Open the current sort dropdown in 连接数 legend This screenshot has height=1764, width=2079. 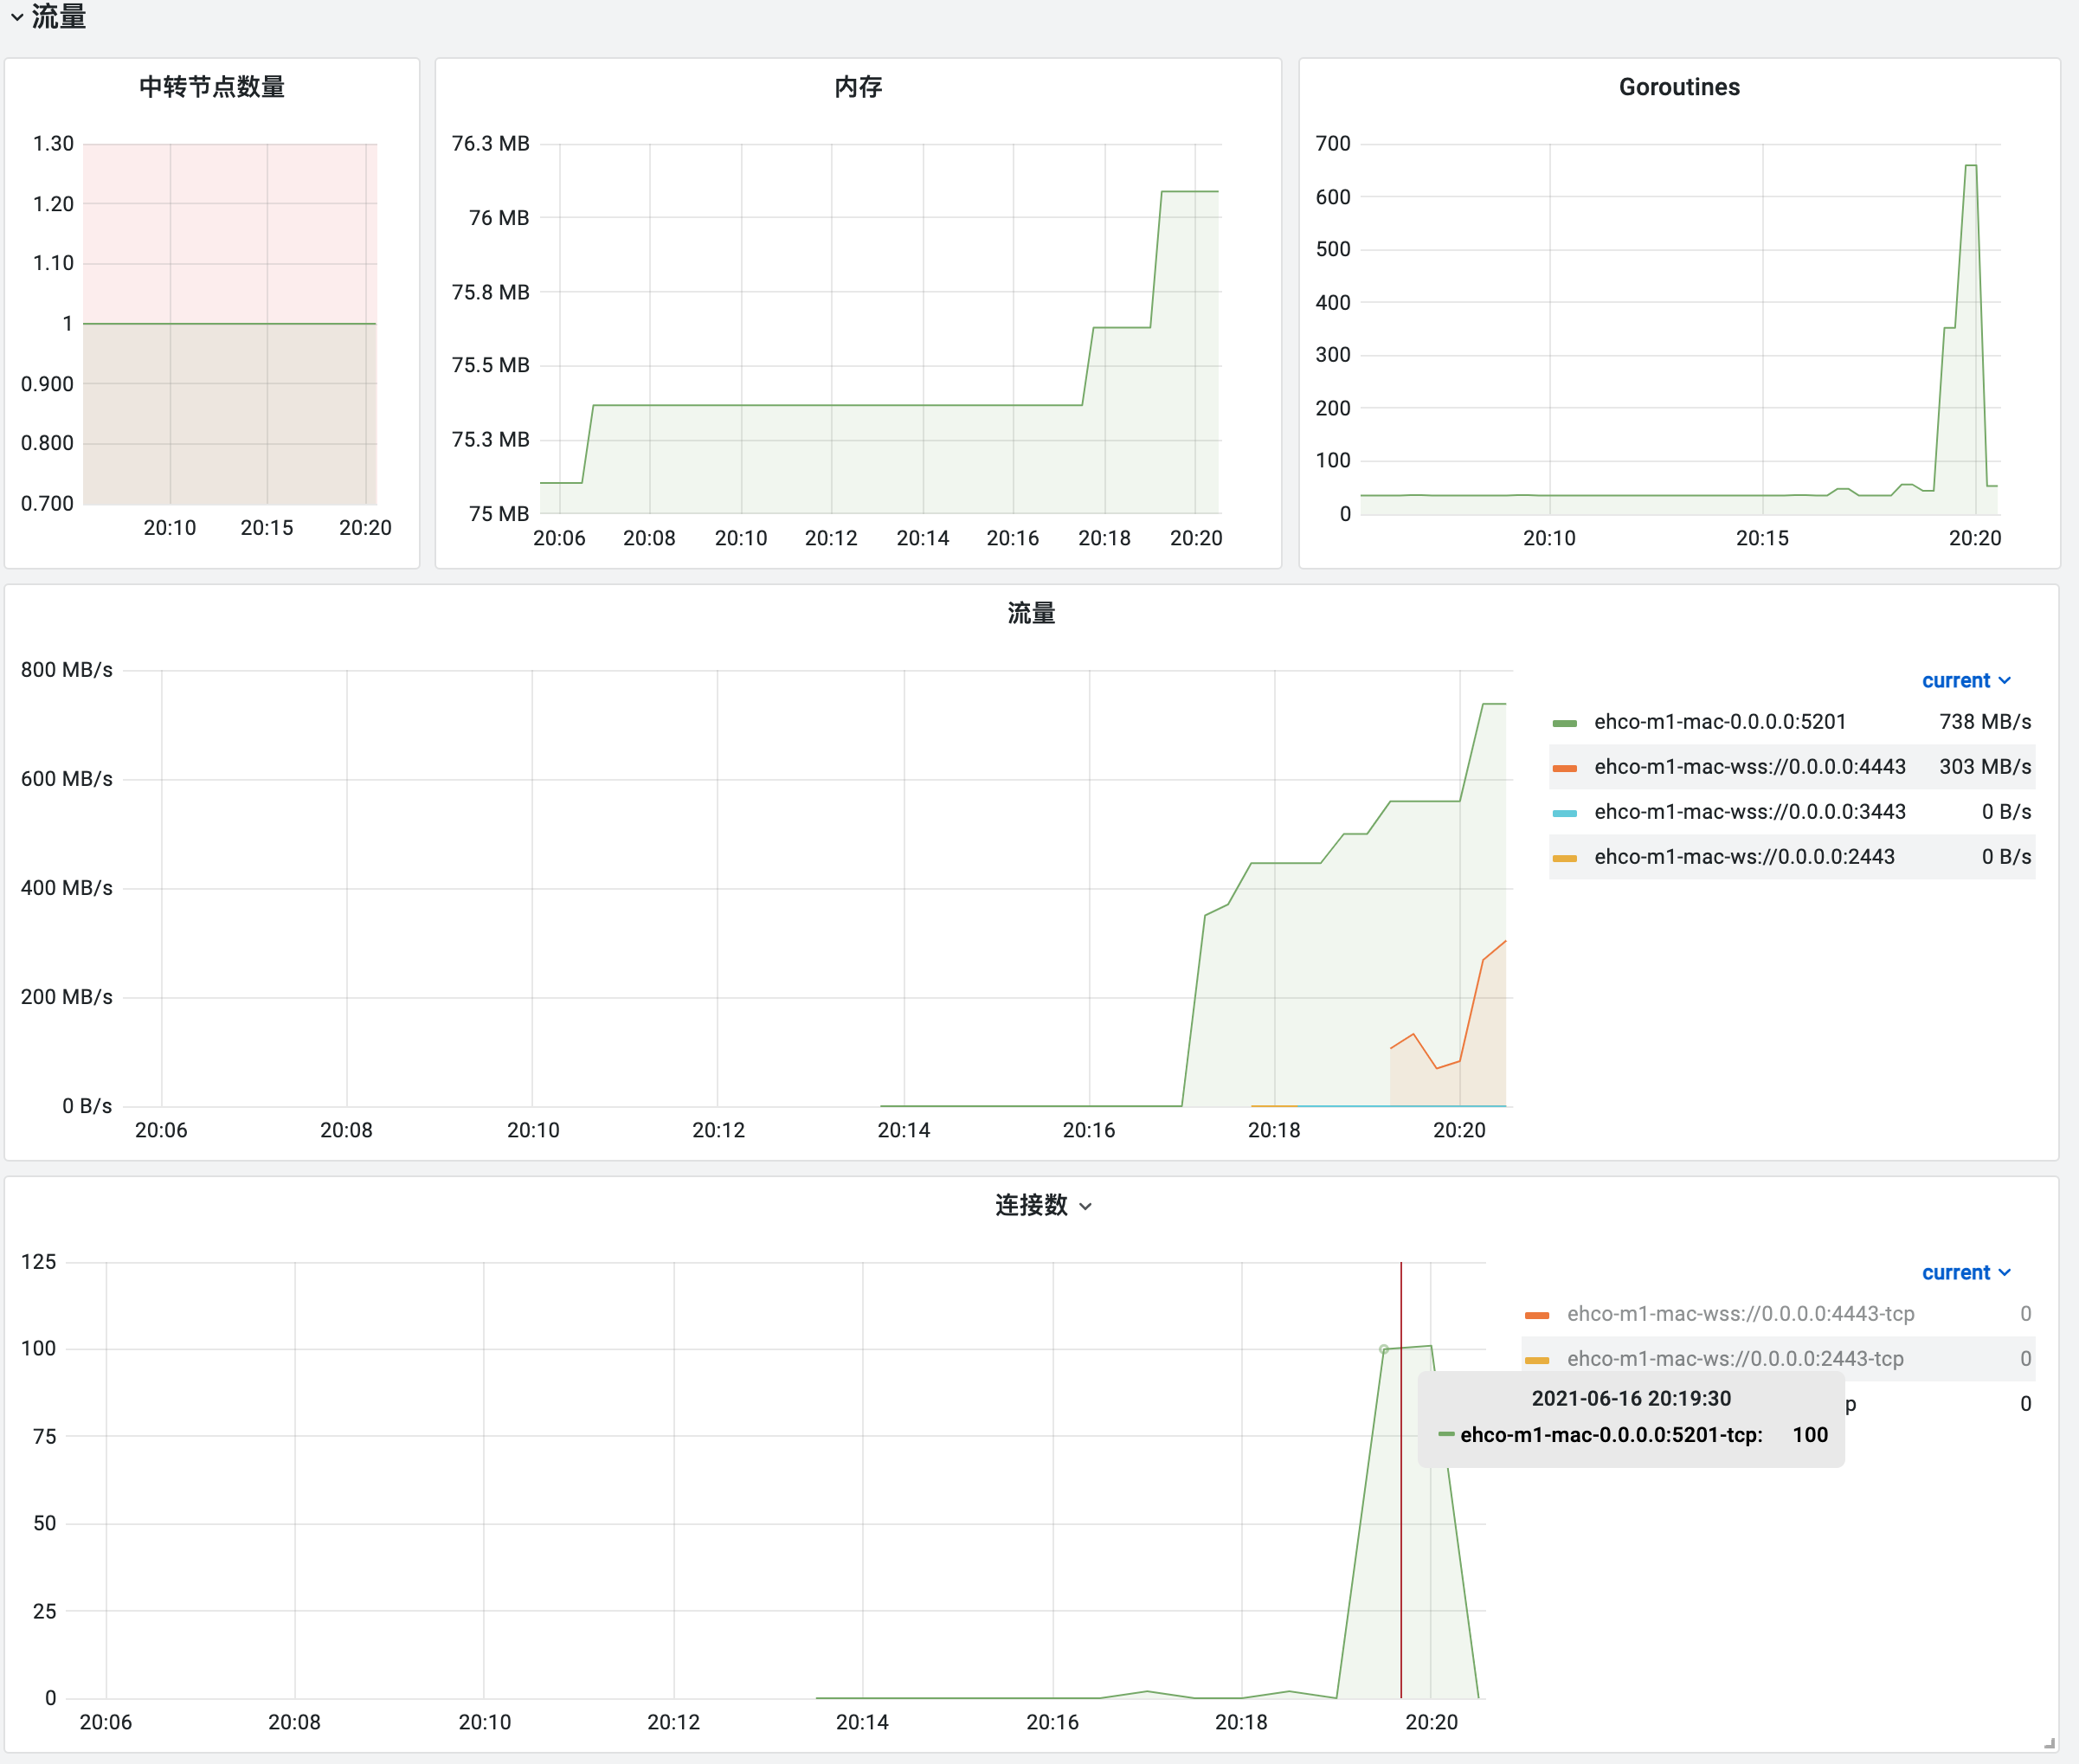[1965, 1273]
